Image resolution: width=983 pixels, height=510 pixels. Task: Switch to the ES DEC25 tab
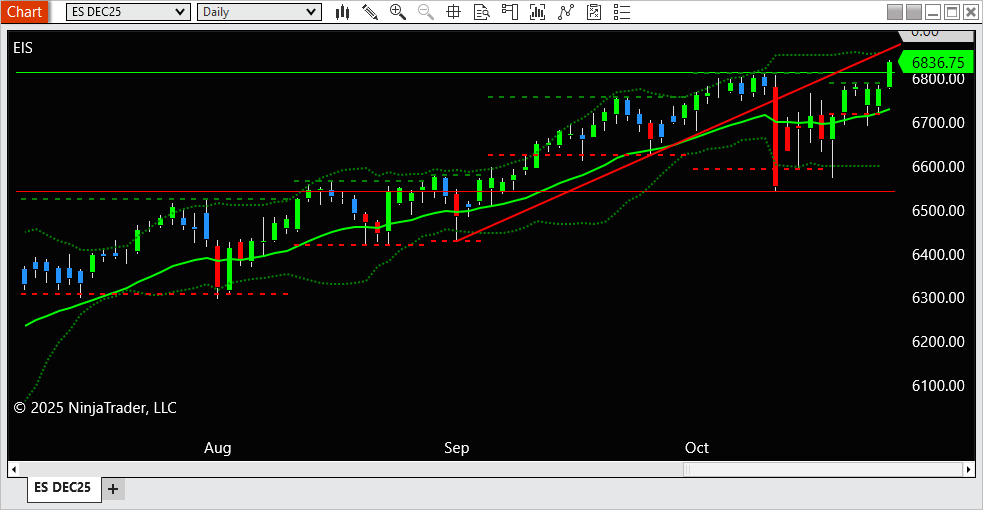[x=63, y=487]
